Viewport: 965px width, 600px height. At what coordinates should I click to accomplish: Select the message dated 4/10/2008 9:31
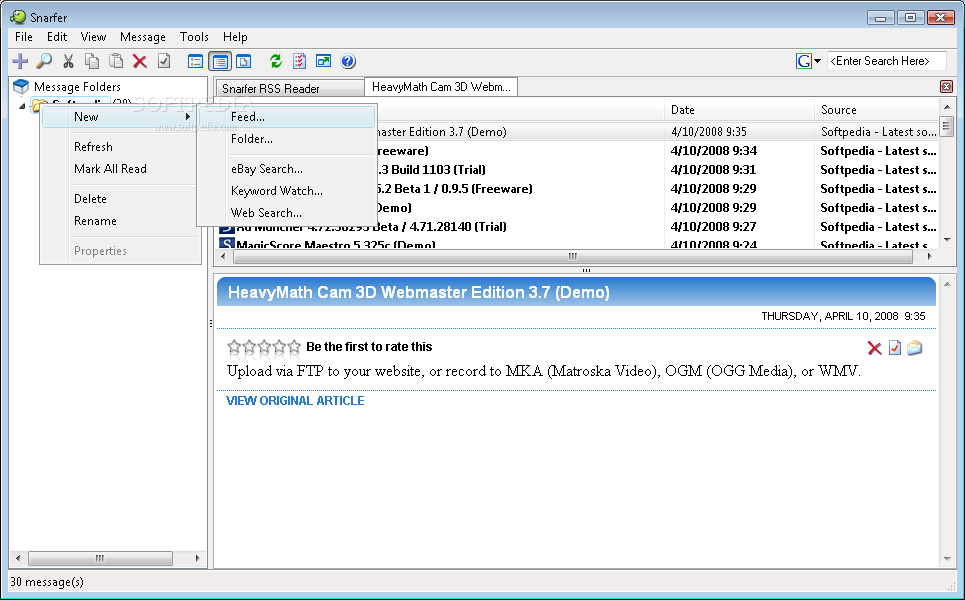[x=577, y=170]
